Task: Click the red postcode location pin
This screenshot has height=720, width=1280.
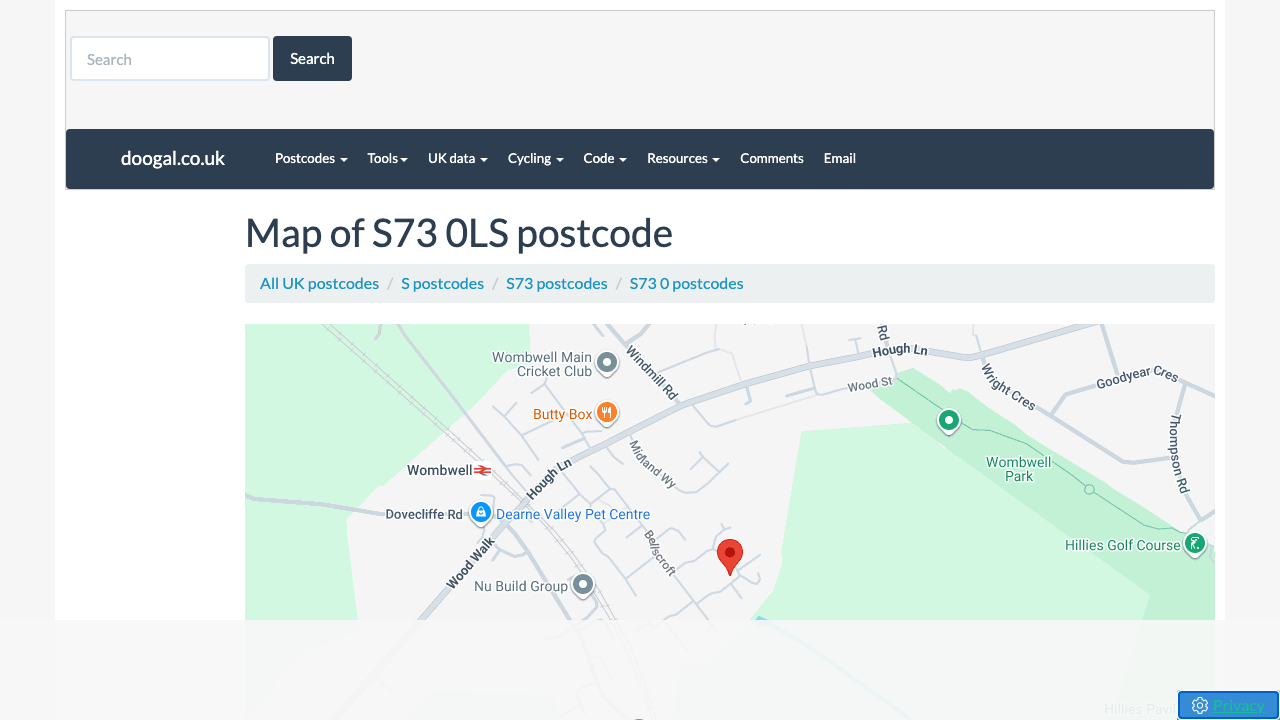Action: click(730, 555)
